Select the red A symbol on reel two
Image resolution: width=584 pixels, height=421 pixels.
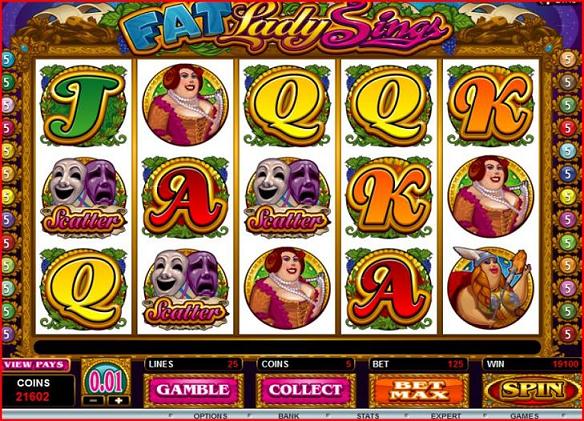point(185,197)
